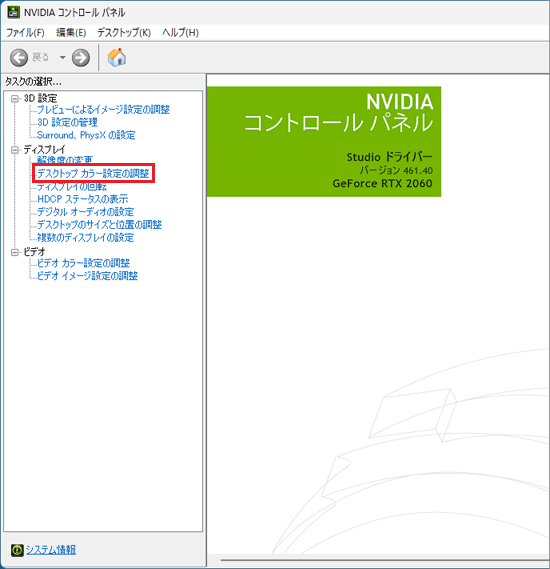
Task: Click the バージョン 461.40 text
Action: [396, 170]
